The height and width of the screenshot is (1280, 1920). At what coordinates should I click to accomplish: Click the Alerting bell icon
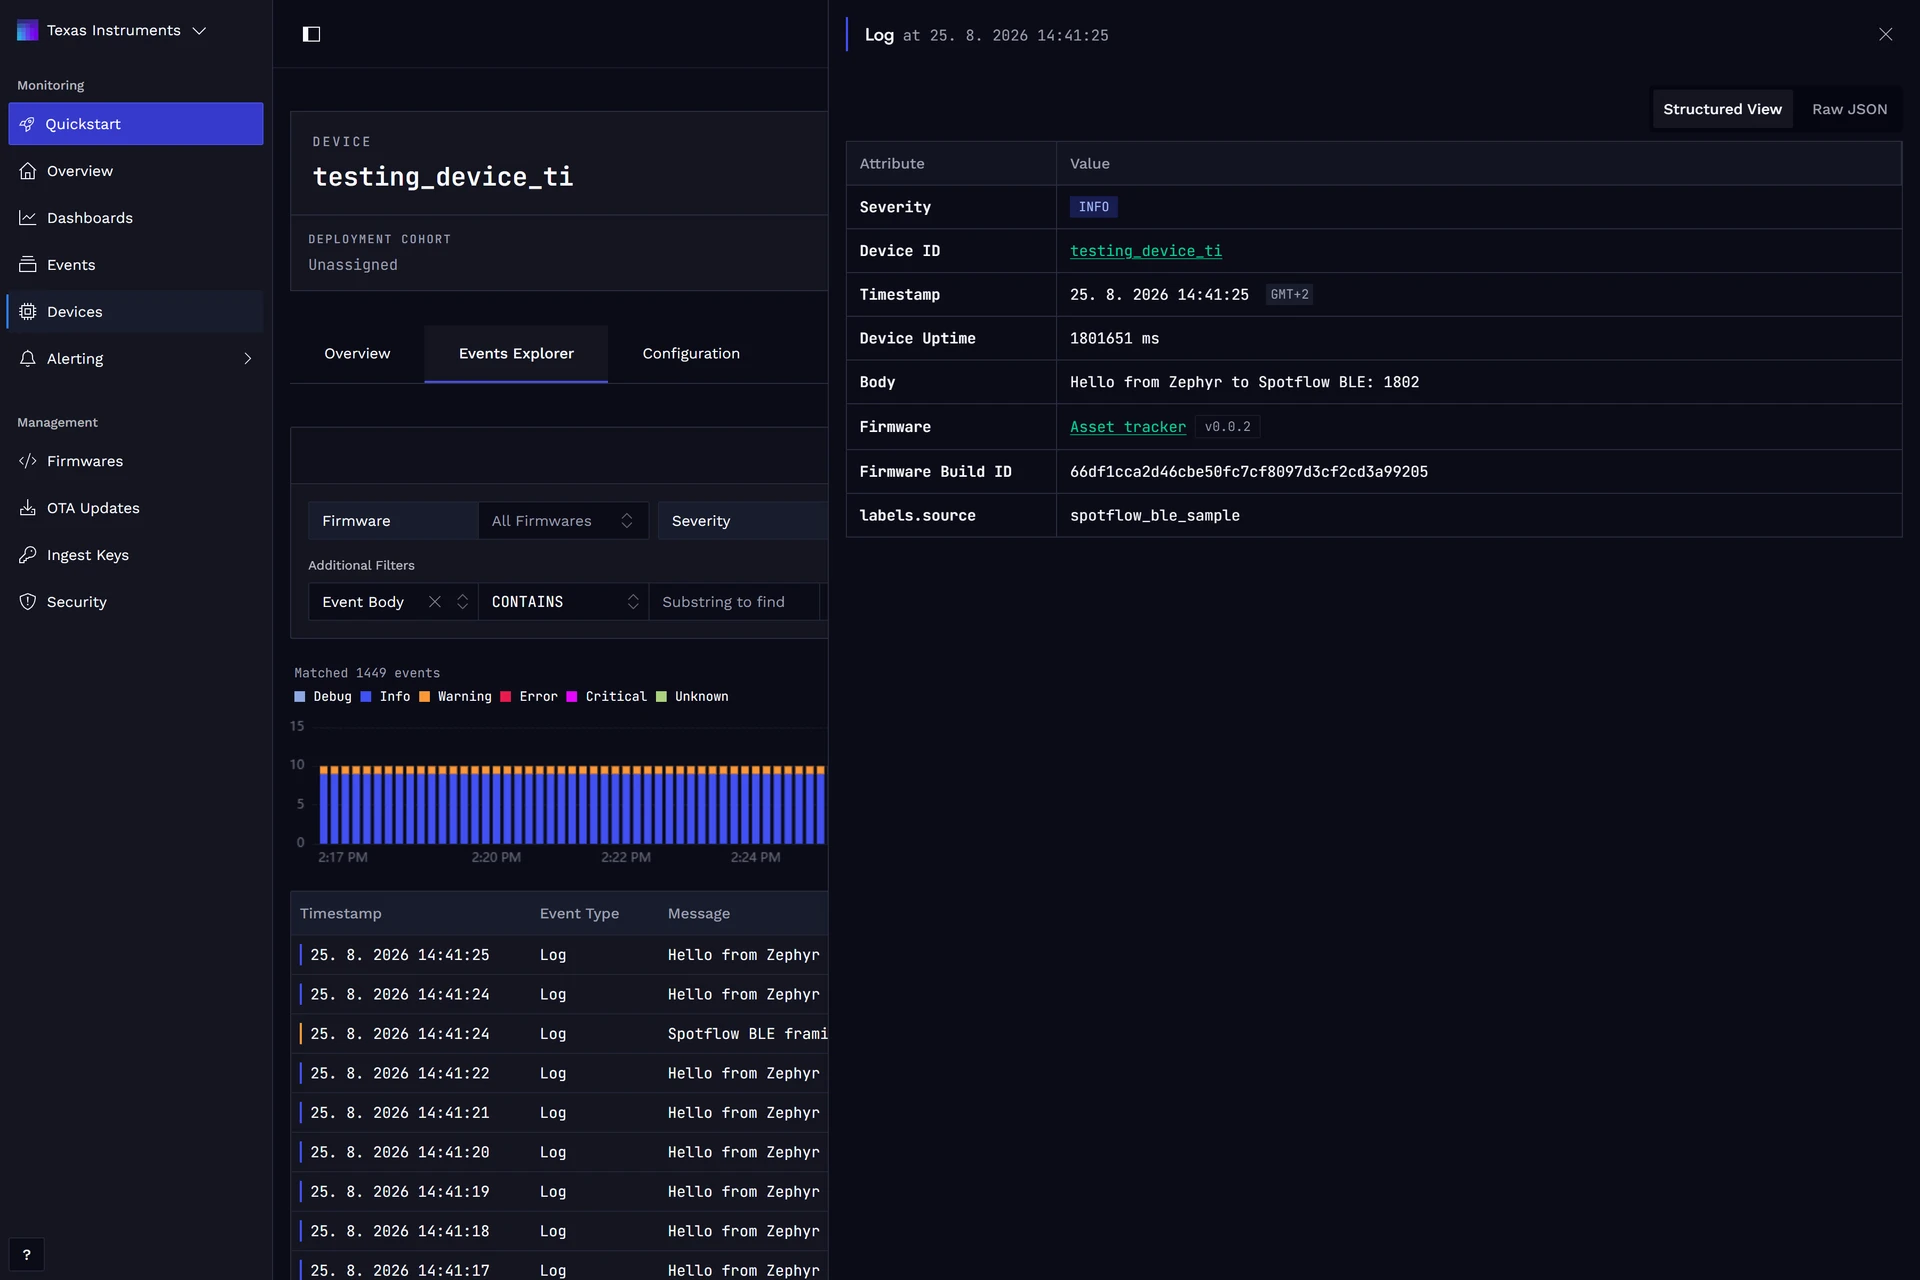(x=28, y=359)
